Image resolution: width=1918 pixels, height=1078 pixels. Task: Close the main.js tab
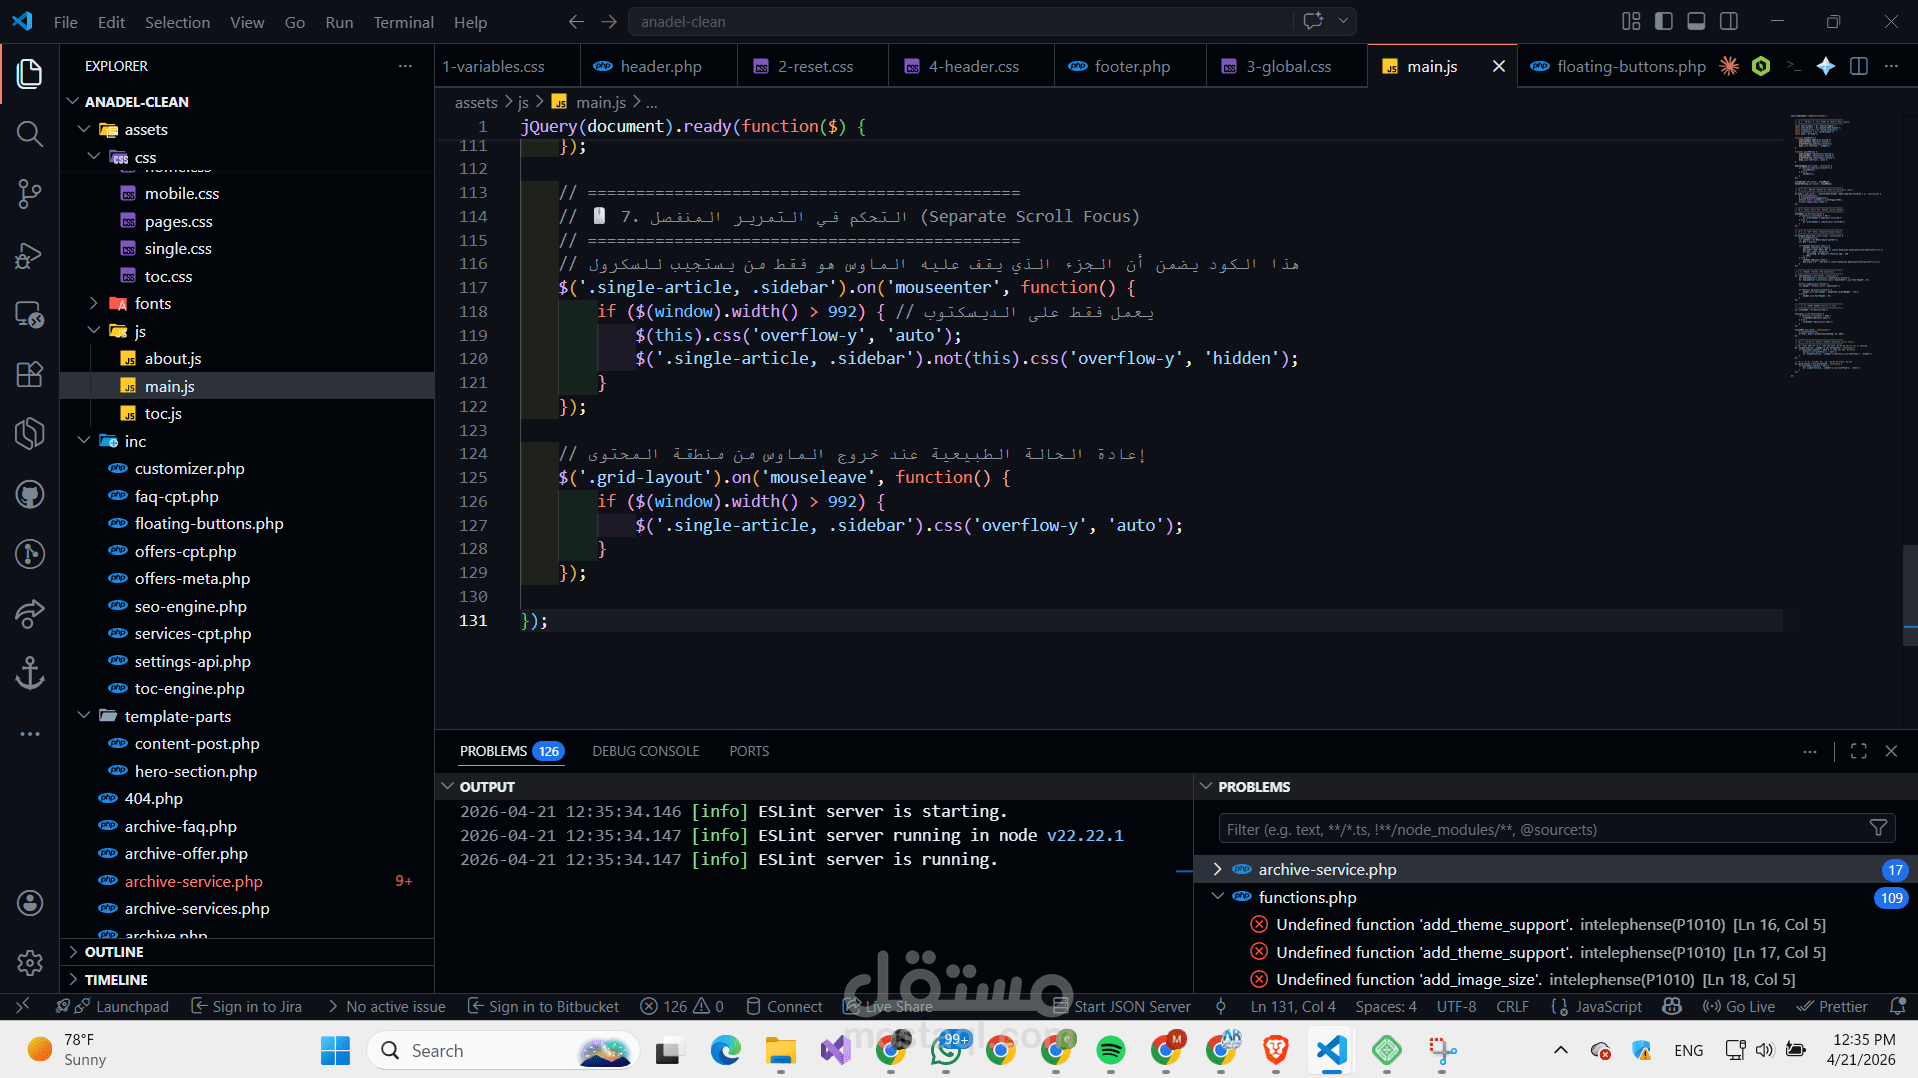pos(1498,66)
